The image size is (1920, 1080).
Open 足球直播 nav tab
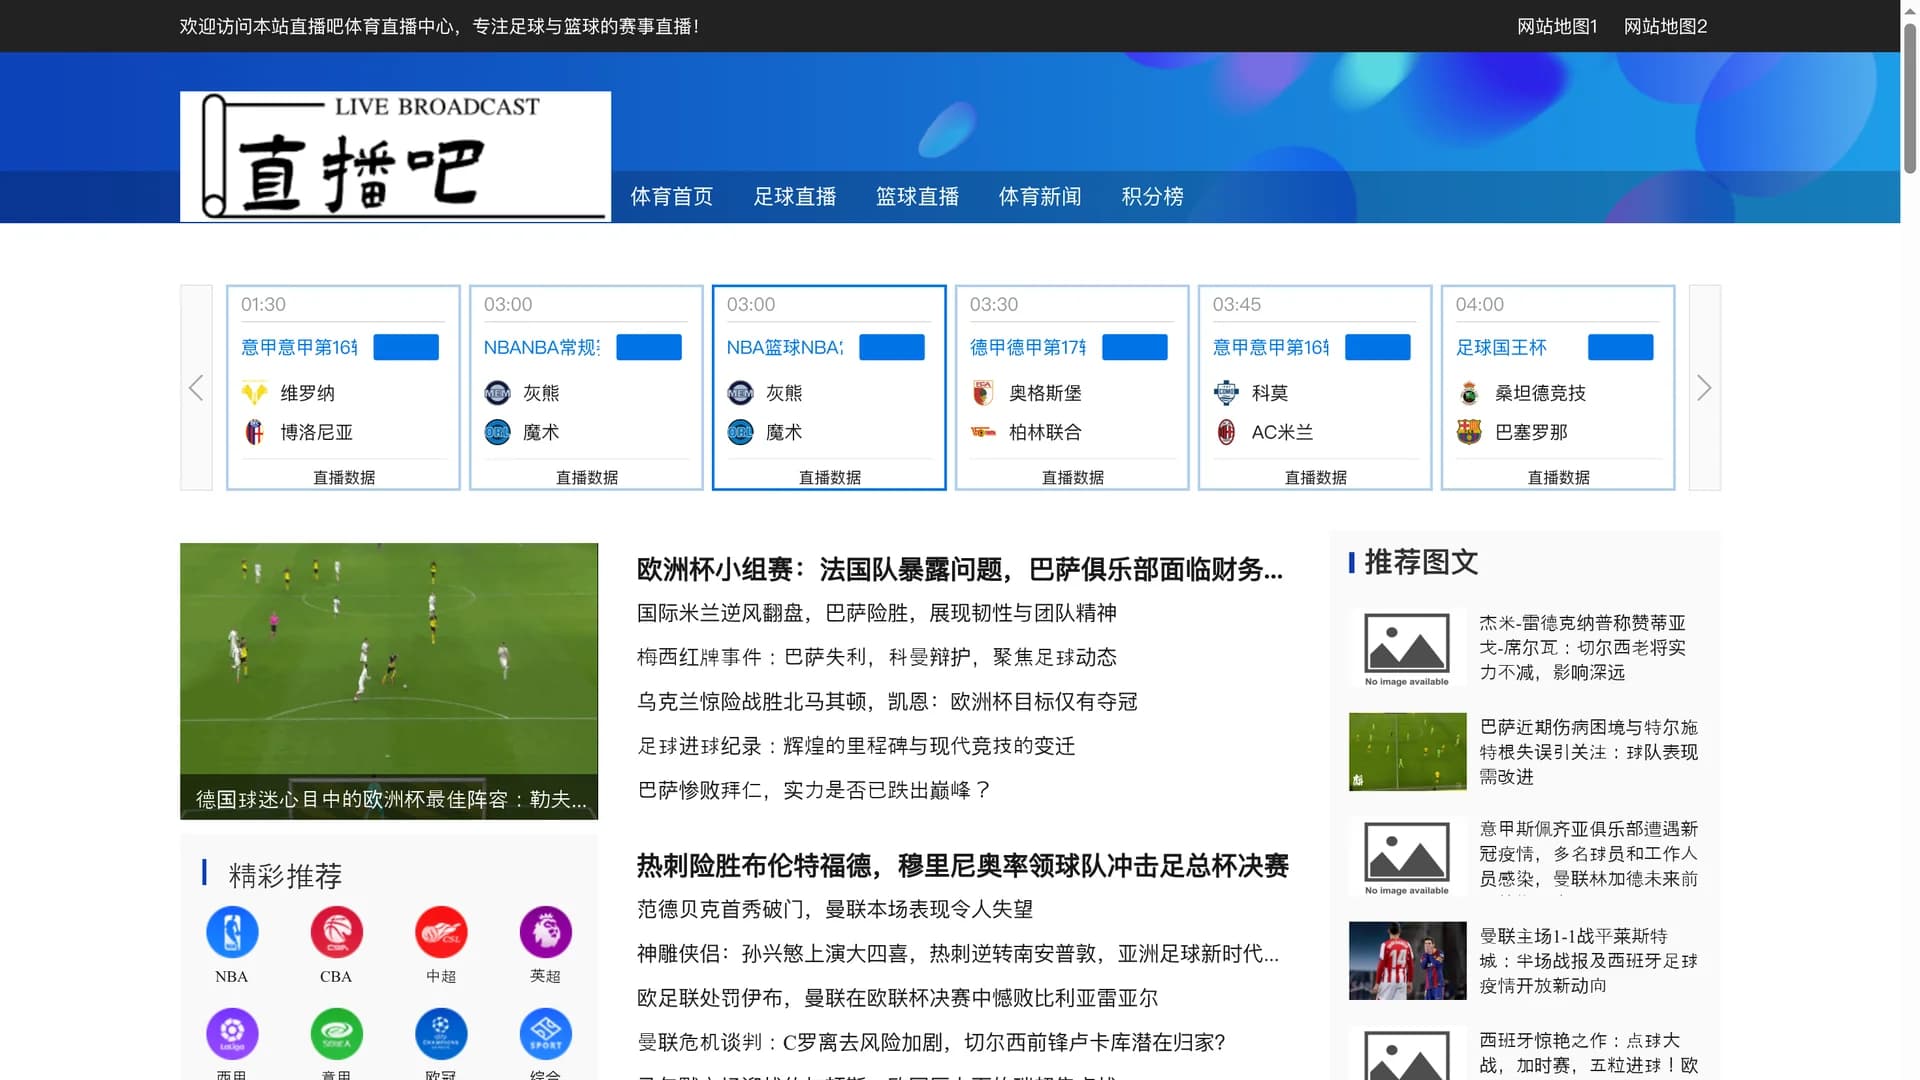795,197
